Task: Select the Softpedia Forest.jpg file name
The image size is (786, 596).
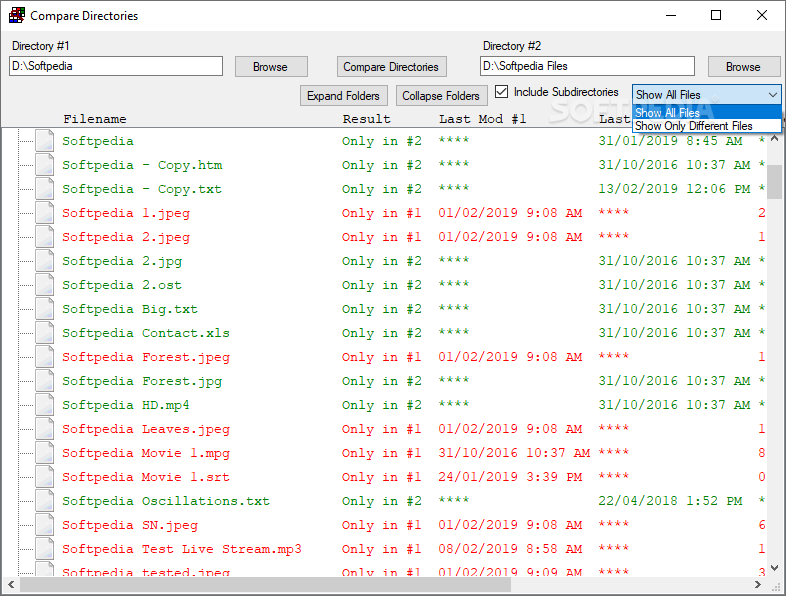Action: (142, 381)
